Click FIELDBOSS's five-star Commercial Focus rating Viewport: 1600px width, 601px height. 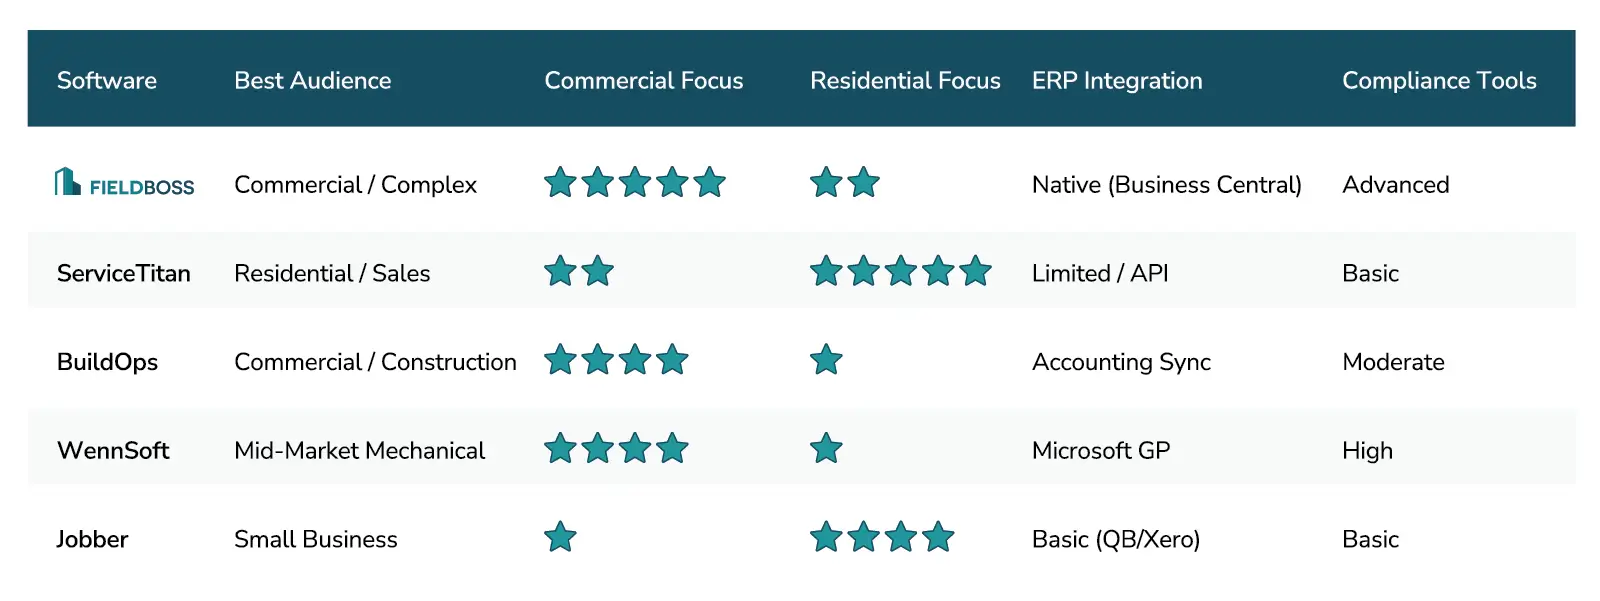[634, 183]
